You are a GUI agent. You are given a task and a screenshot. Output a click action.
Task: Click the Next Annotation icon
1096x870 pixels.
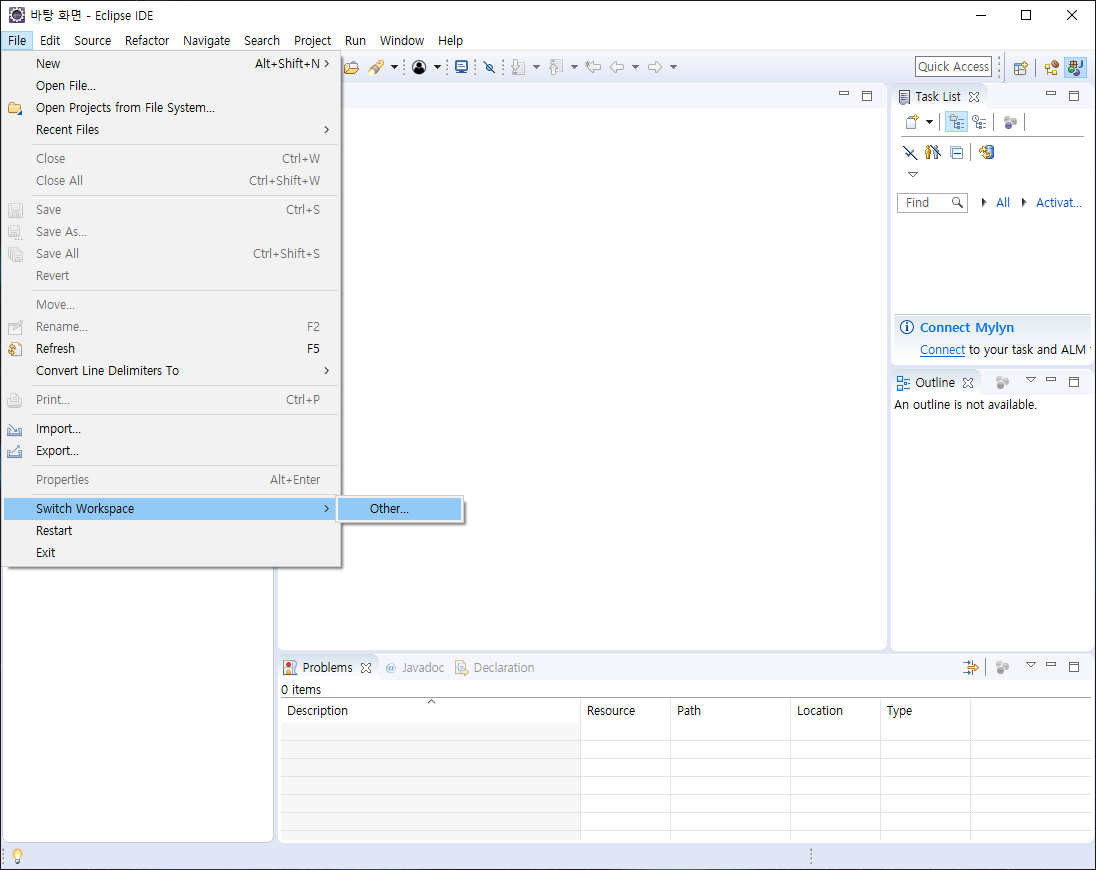518,67
